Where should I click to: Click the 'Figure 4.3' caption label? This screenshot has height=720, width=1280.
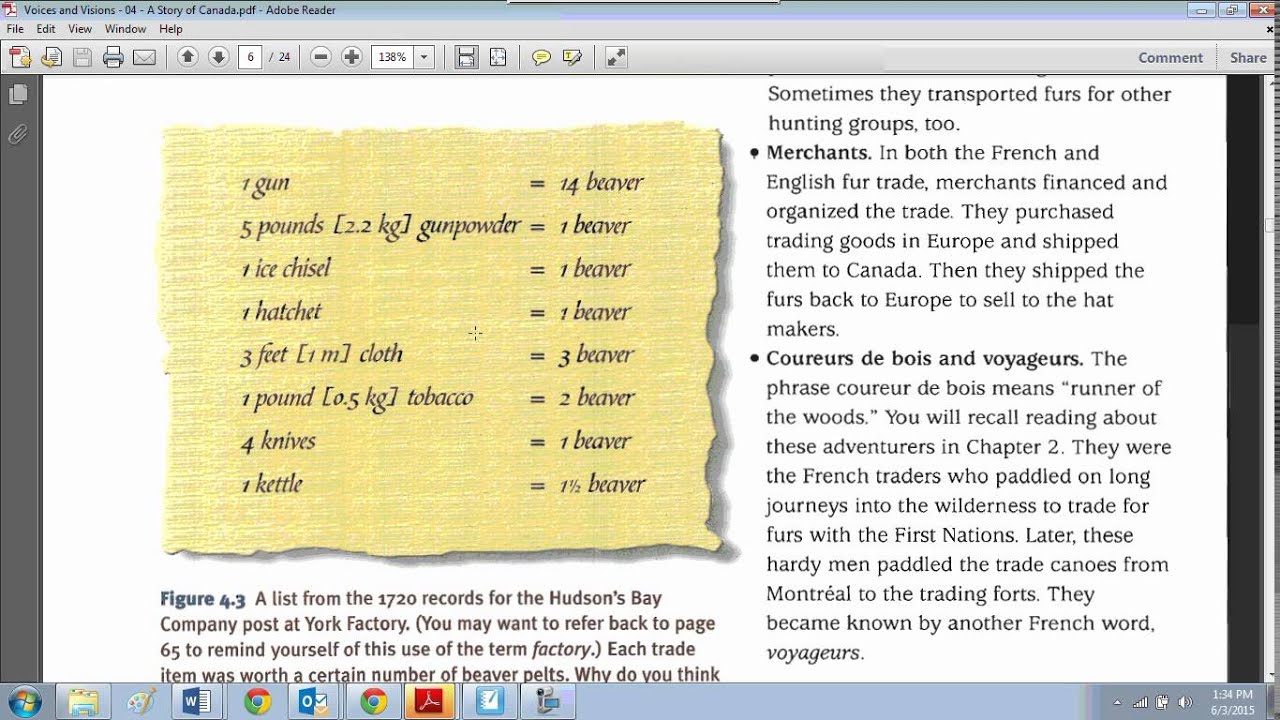(x=202, y=599)
